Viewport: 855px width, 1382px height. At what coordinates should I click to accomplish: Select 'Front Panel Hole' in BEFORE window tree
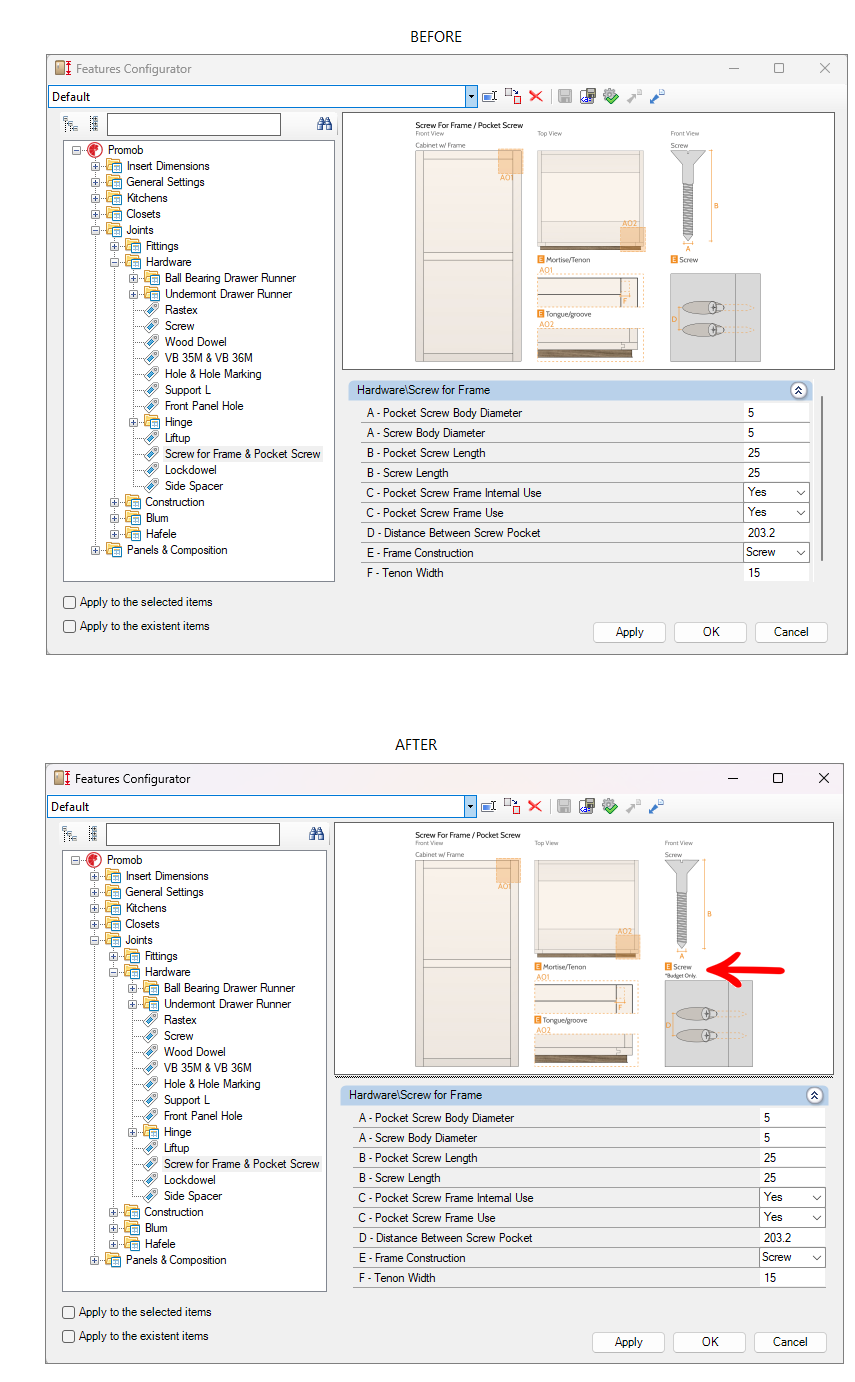tap(204, 406)
